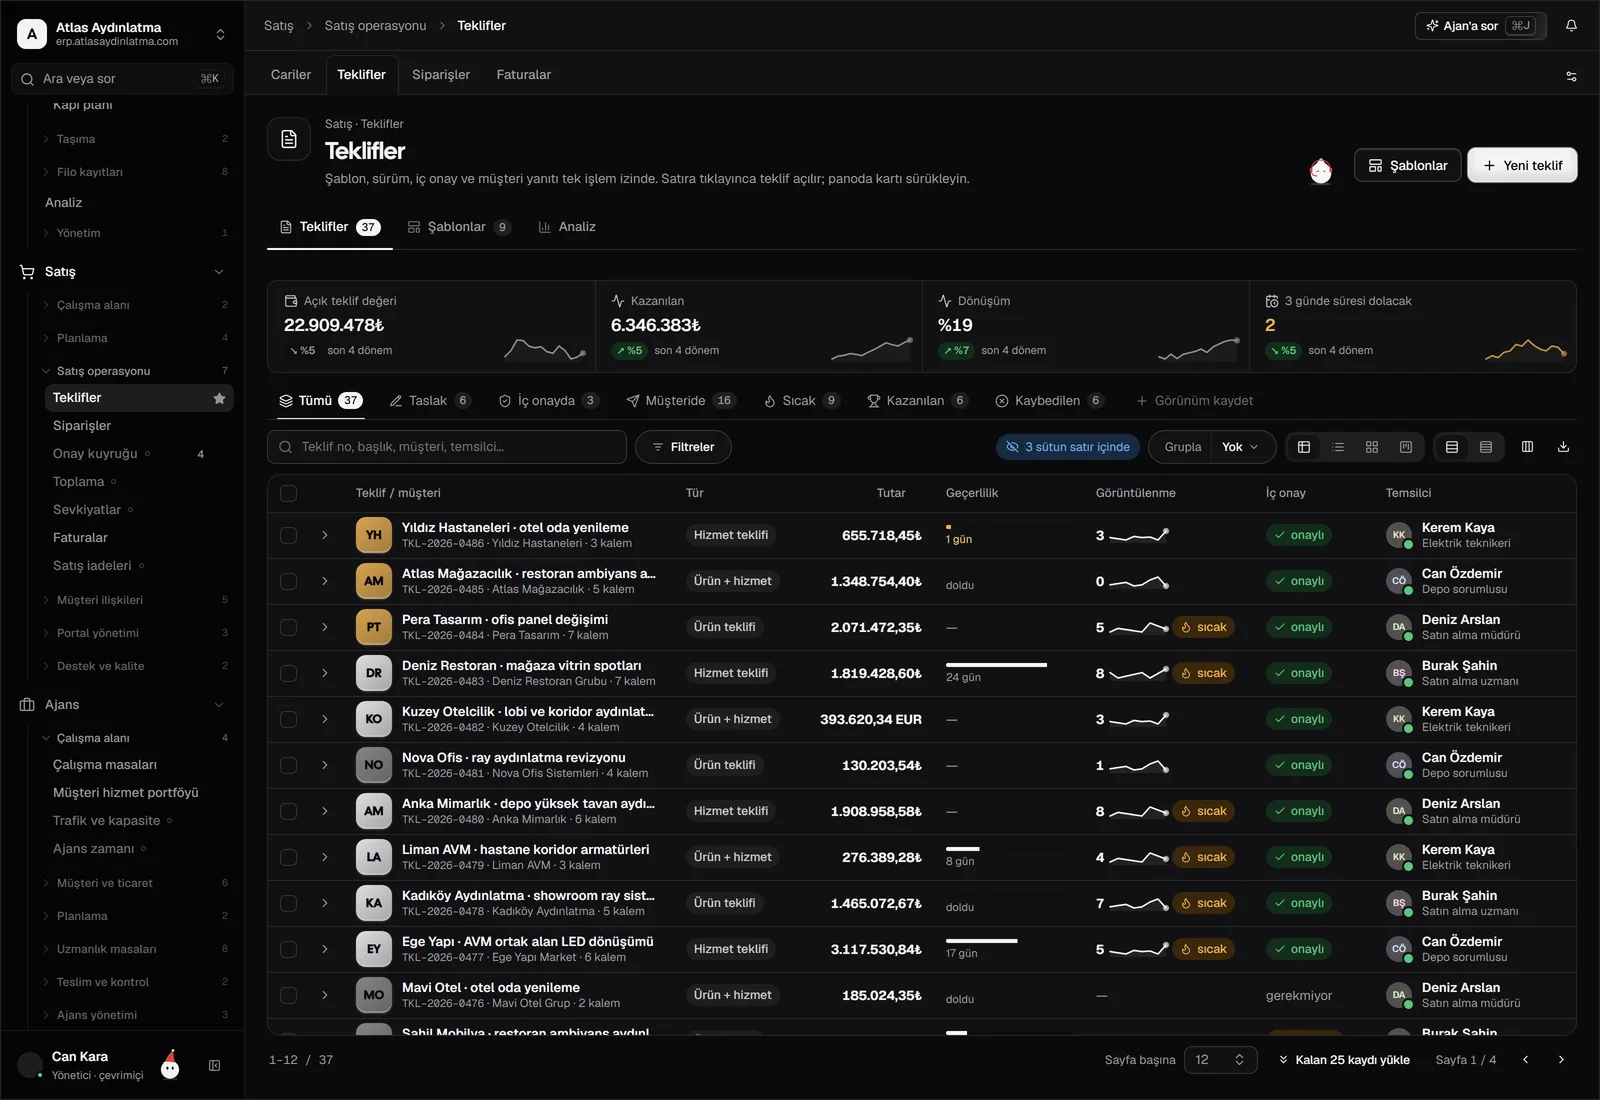Image resolution: width=1600 pixels, height=1100 pixels.
Task: Open the İç onayda filter tab
Action: 548,401
